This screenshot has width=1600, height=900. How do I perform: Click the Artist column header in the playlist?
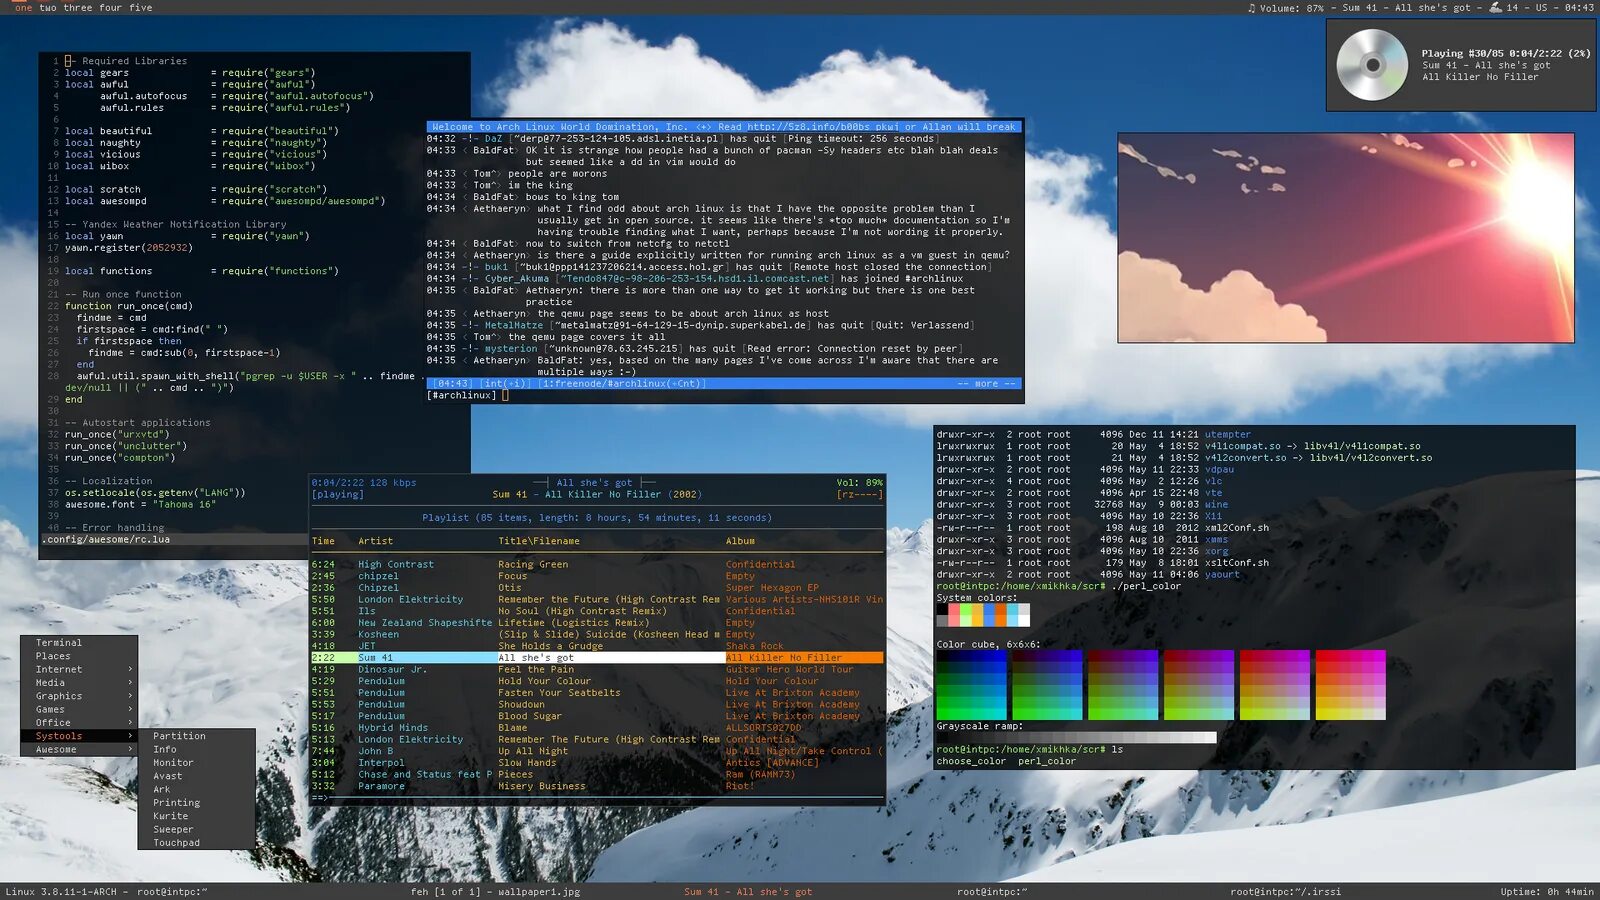pyautogui.click(x=375, y=541)
